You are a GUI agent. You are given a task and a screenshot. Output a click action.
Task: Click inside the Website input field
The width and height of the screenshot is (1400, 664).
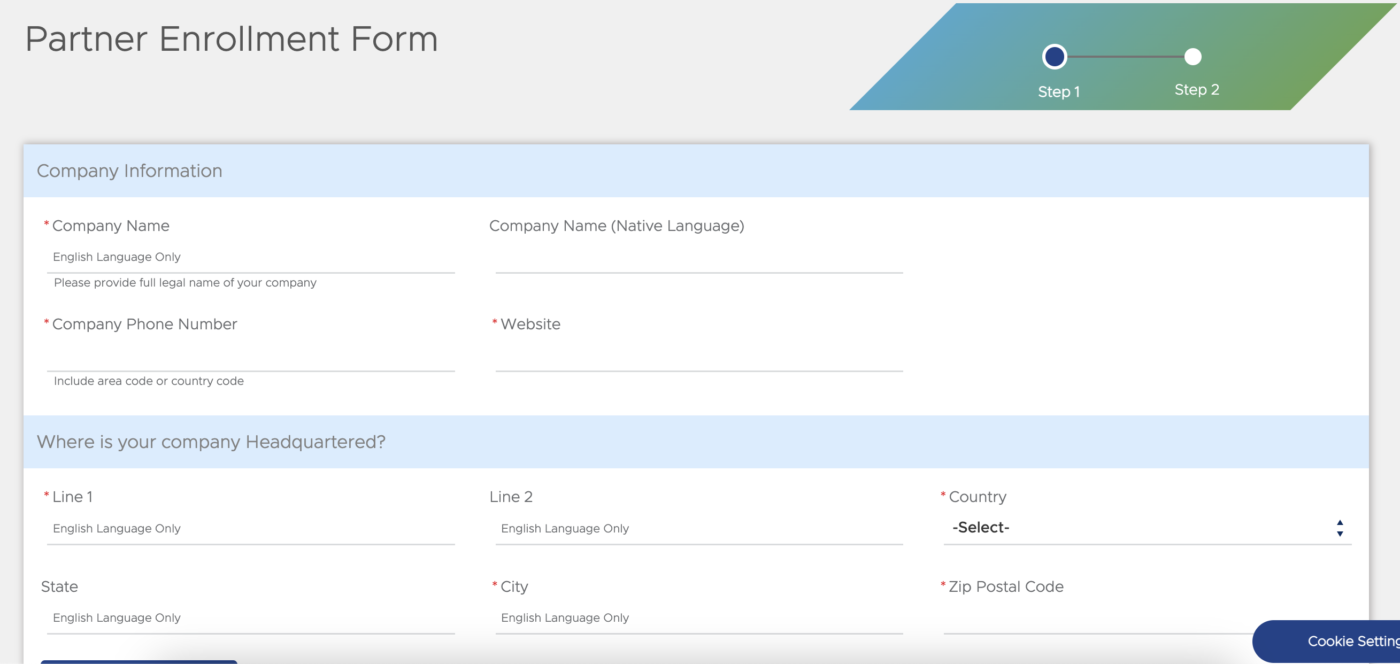(x=700, y=356)
